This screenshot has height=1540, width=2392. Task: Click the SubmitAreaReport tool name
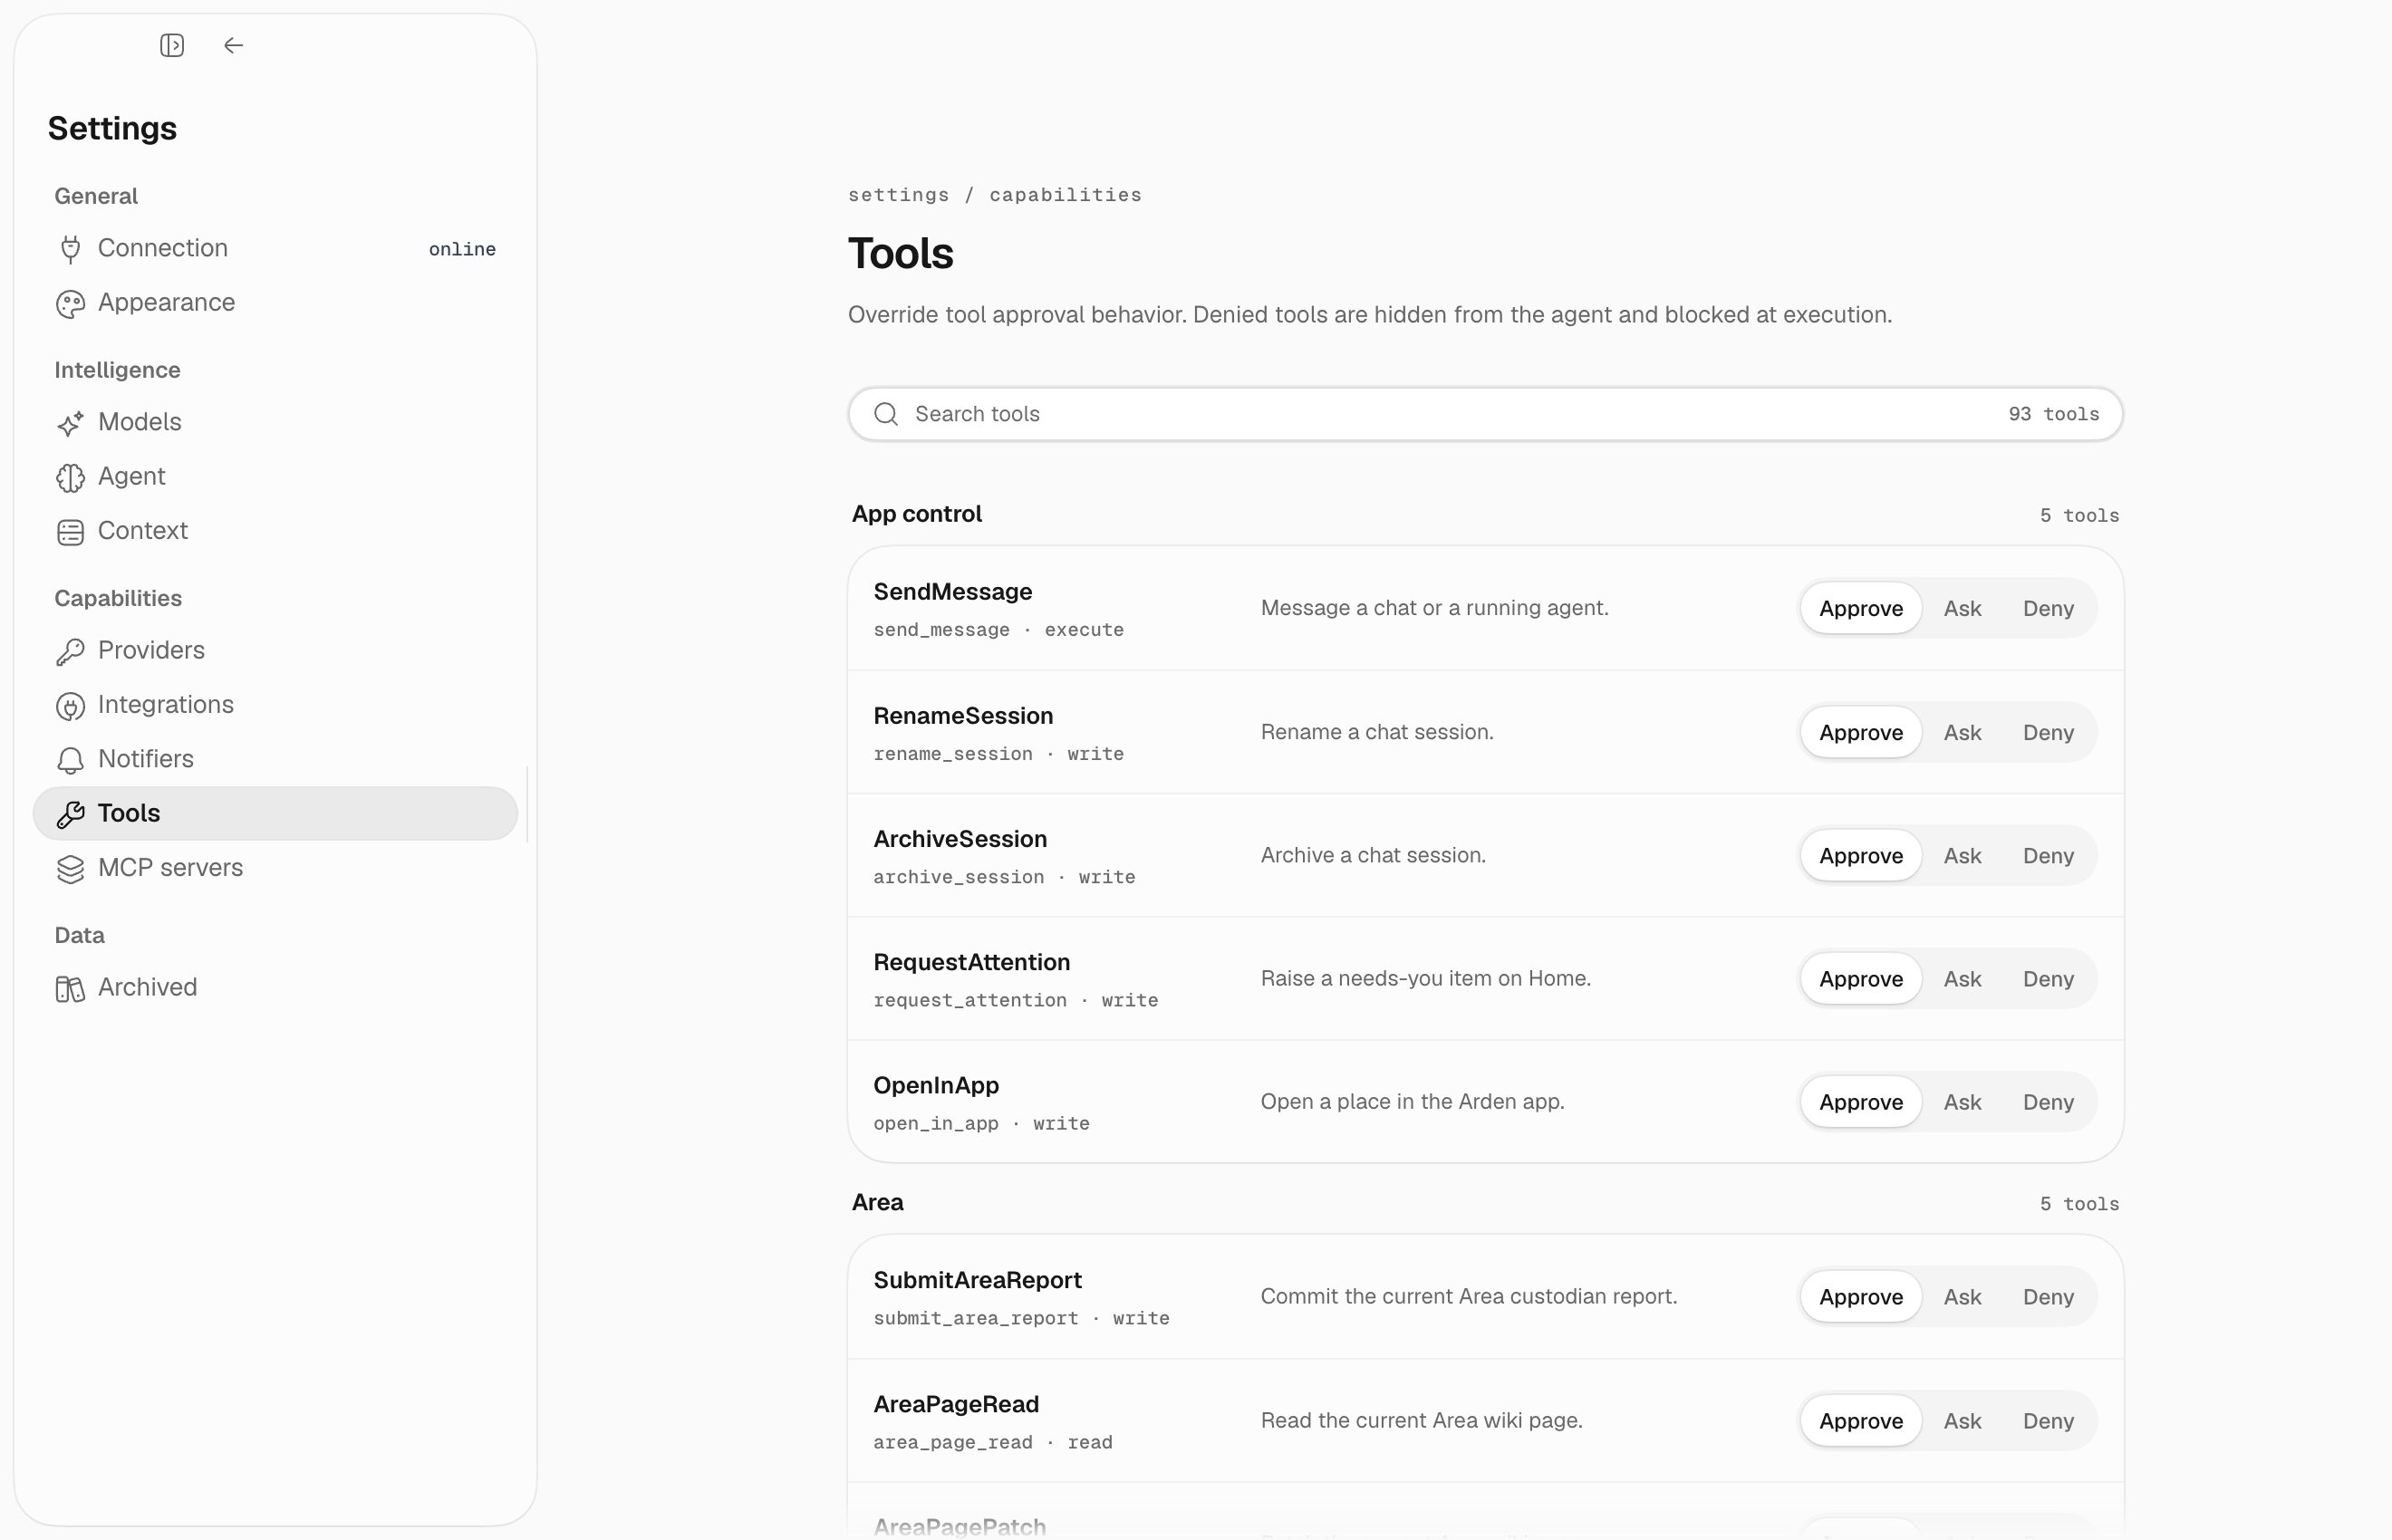(977, 1280)
